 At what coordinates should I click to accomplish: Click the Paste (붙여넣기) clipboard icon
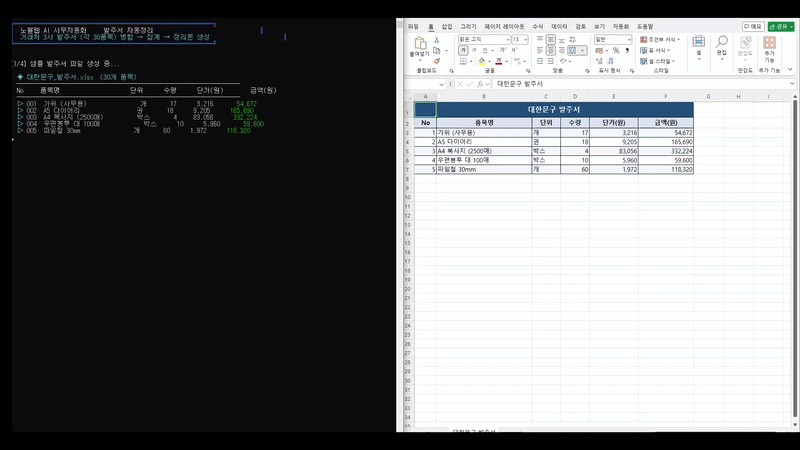click(x=420, y=44)
